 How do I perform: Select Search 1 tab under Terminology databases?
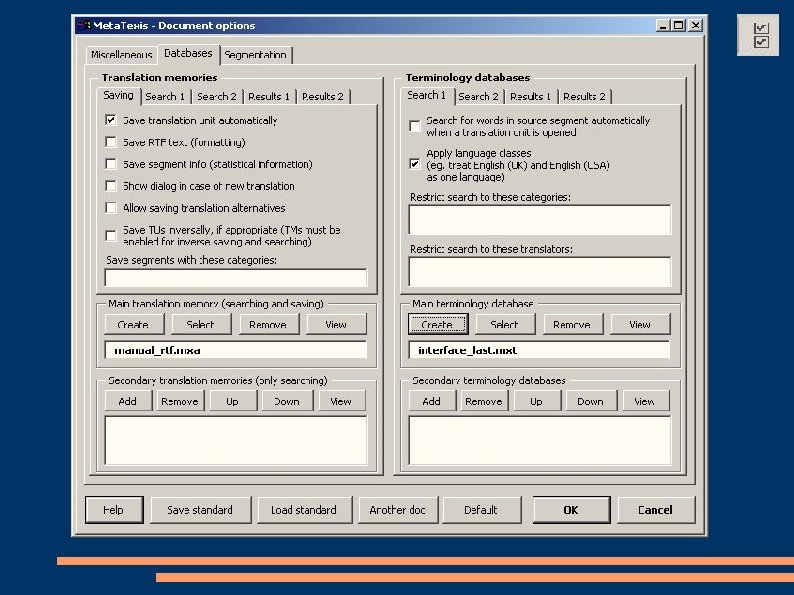(427, 96)
